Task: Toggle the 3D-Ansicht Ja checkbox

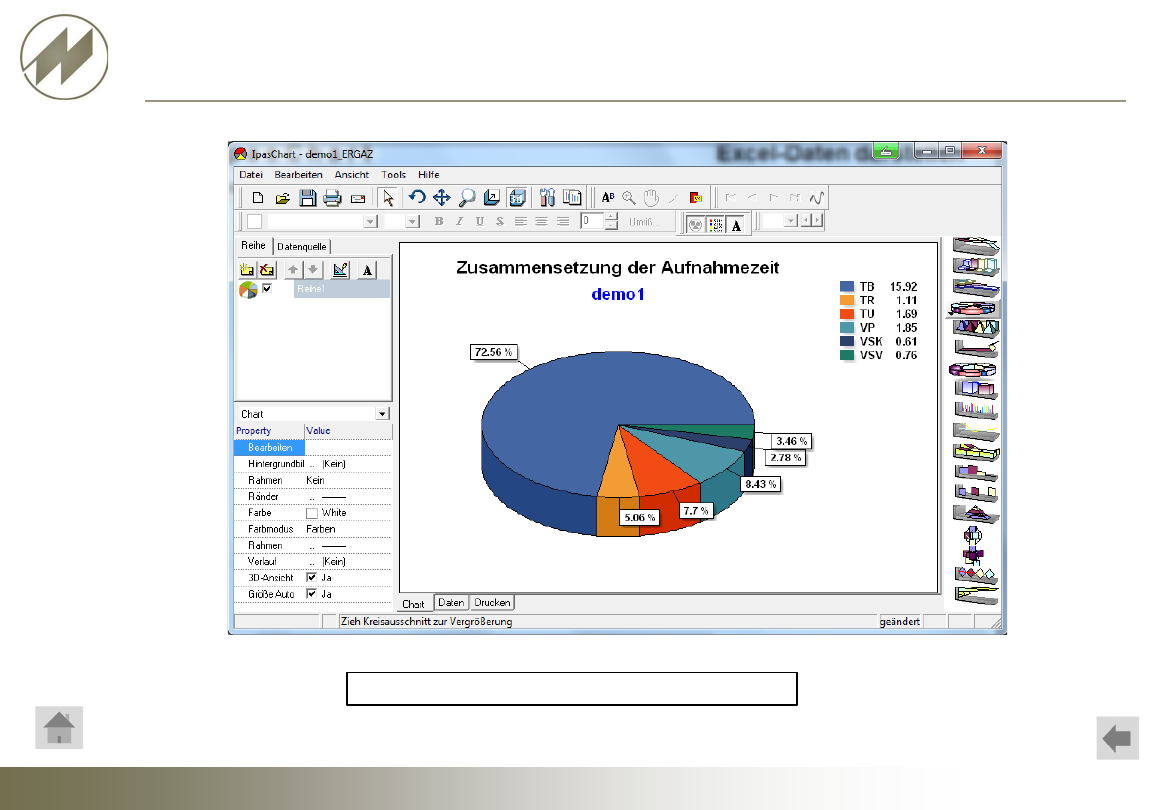Action: (311, 577)
